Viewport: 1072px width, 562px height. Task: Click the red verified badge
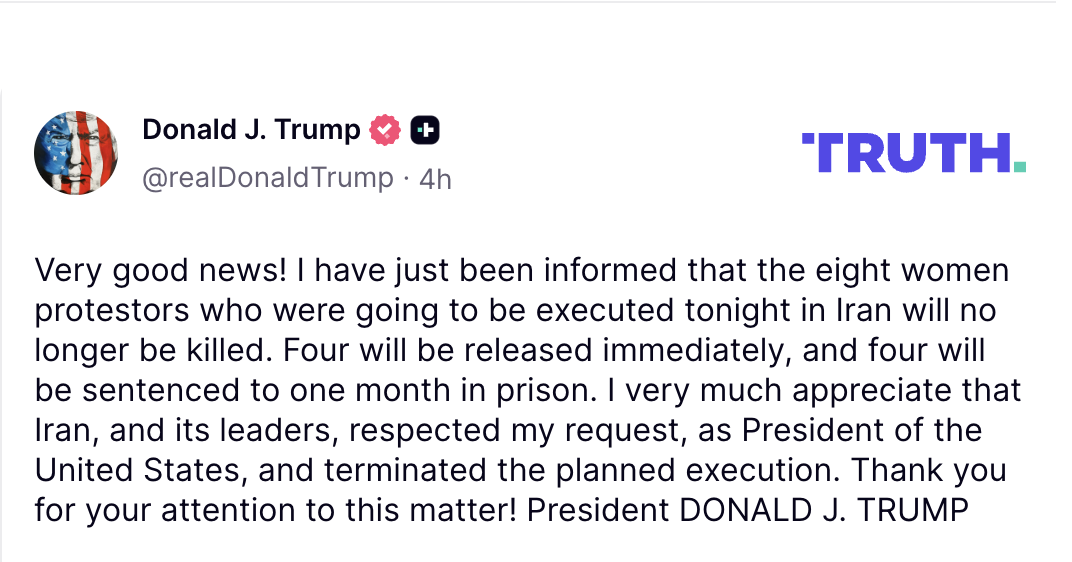[x=385, y=130]
